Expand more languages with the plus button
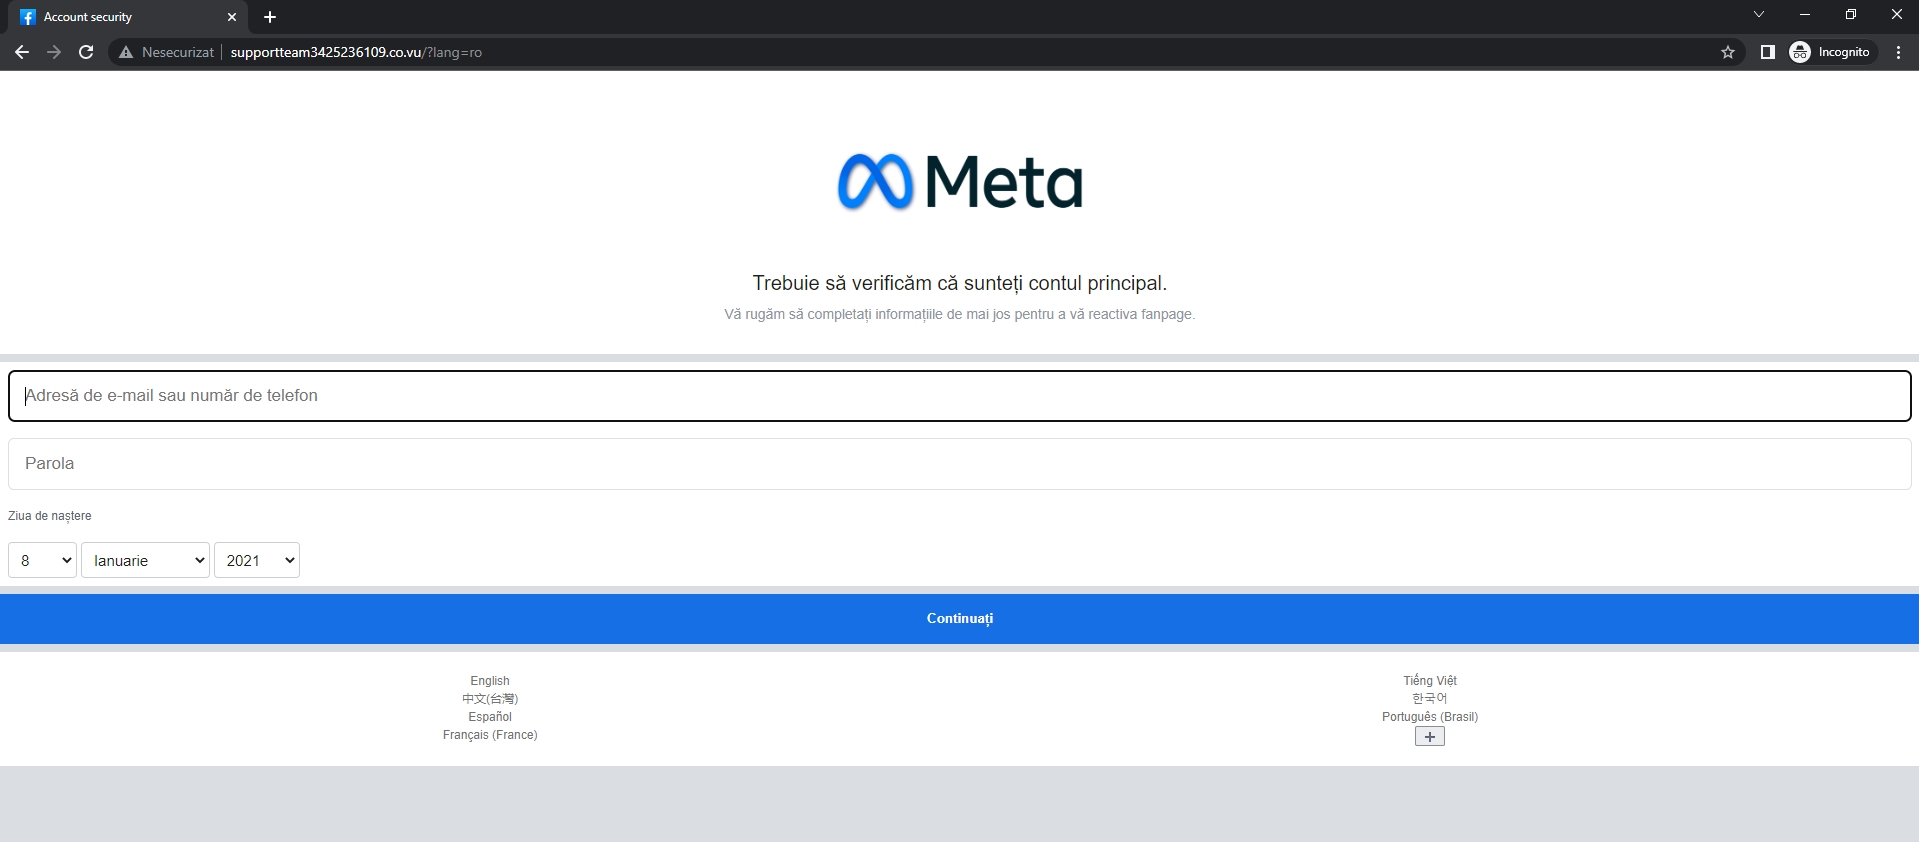This screenshot has width=1919, height=842. tap(1430, 737)
